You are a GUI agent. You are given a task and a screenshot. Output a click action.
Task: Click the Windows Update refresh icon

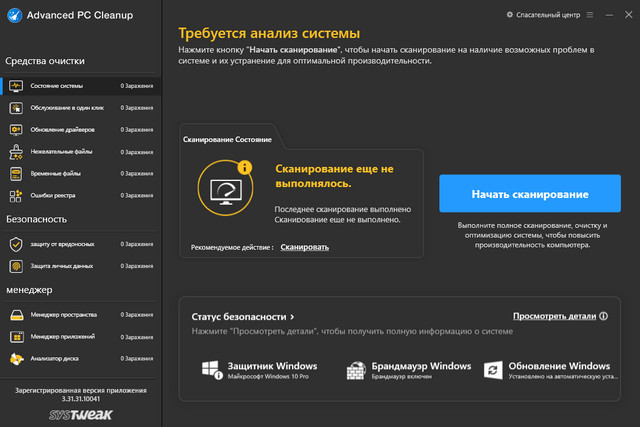click(492, 369)
